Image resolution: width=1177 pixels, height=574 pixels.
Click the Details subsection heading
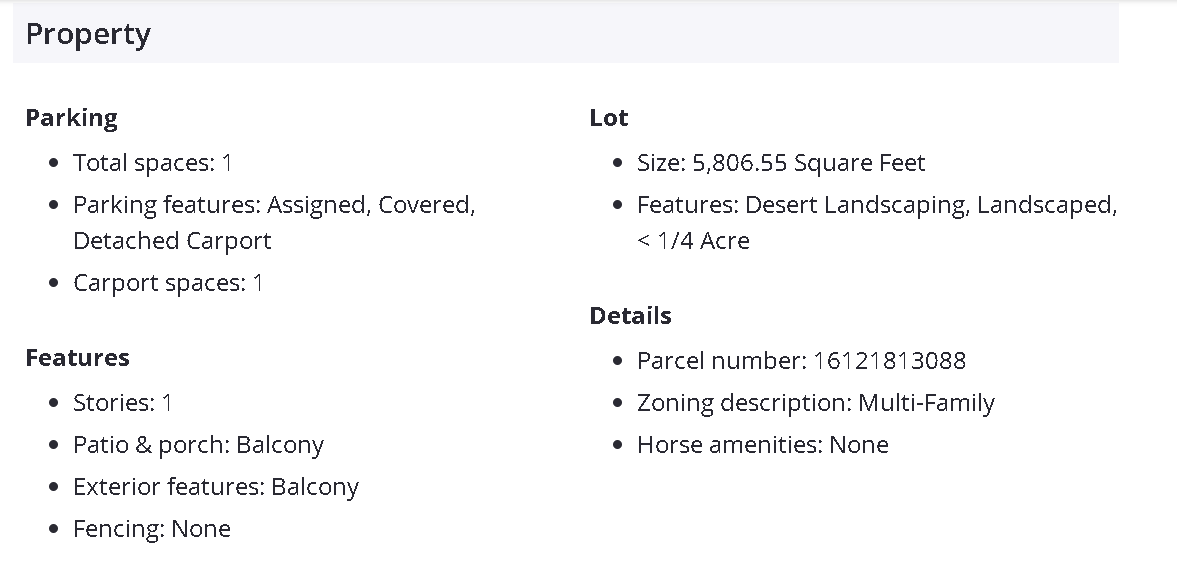pos(630,316)
